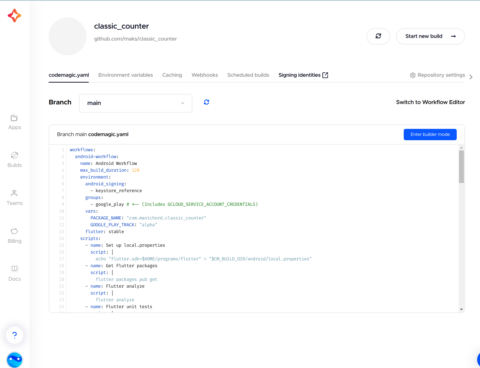Click the external link icon beside Signing identities
The image size is (480, 368).
pyautogui.click(x=325, y=75)
